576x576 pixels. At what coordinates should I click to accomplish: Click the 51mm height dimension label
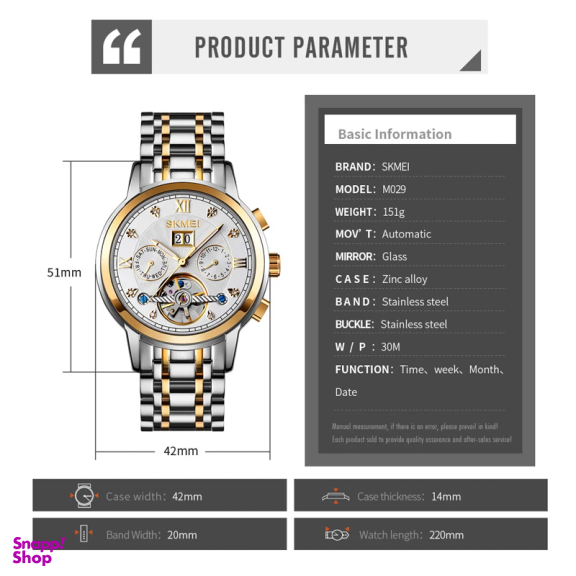pyautogui.click(x=64, y=273)
